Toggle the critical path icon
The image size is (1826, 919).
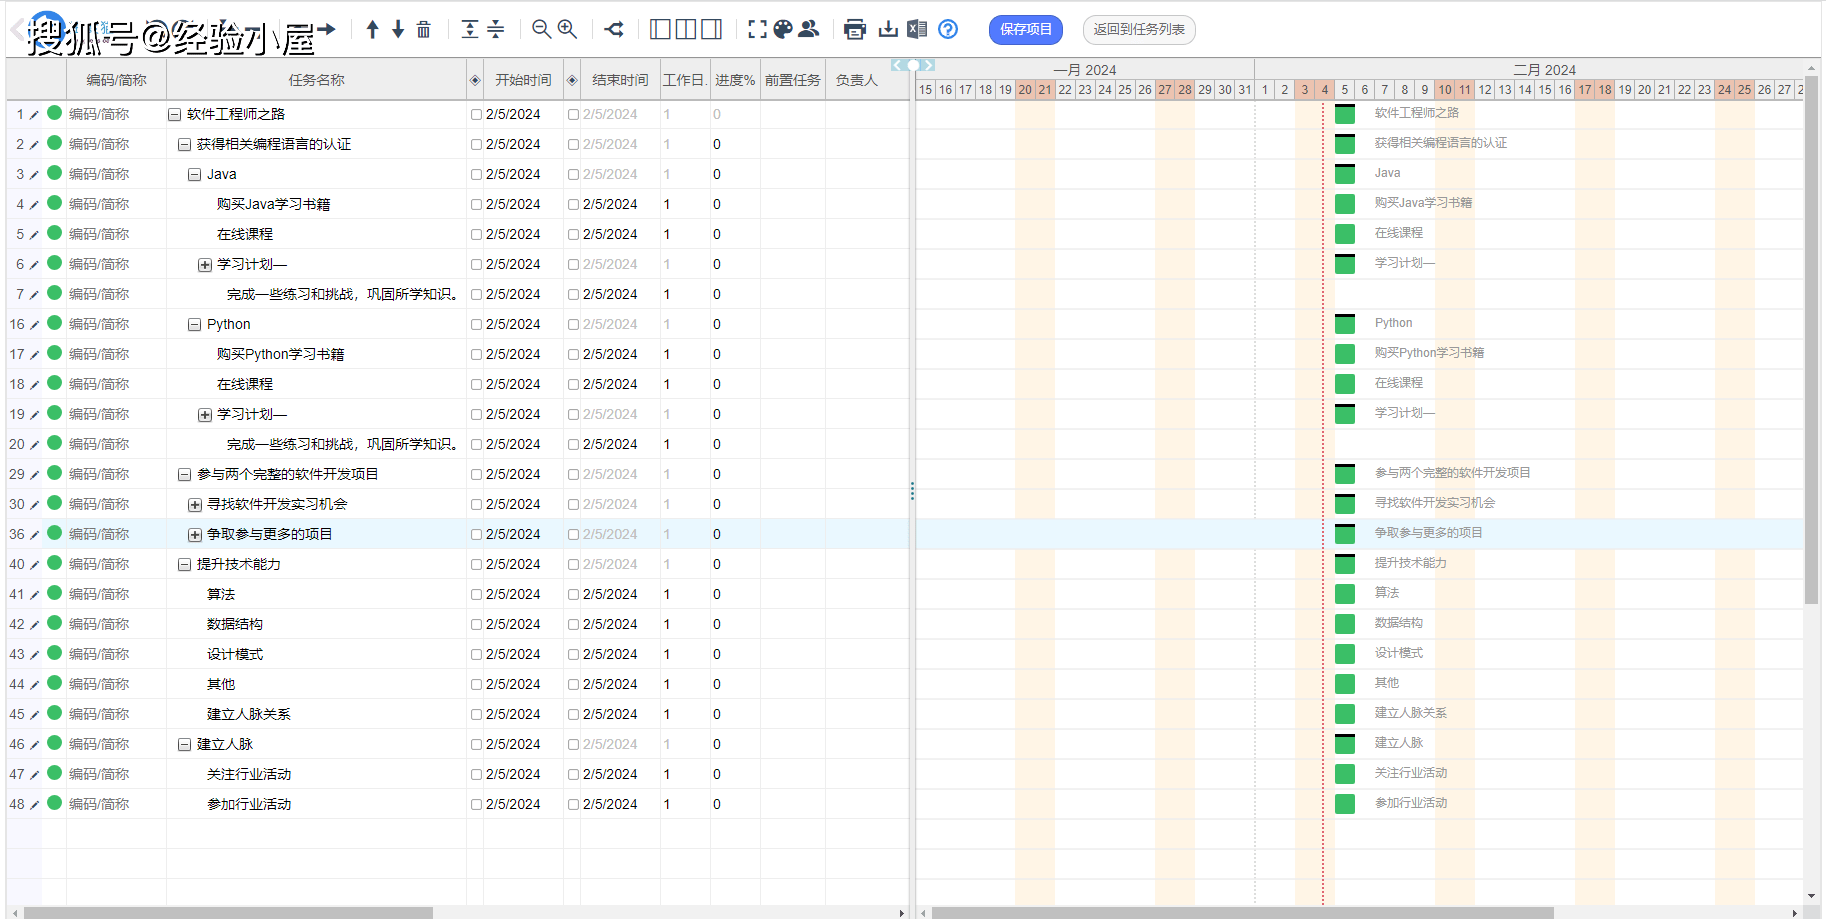point(614,29)
